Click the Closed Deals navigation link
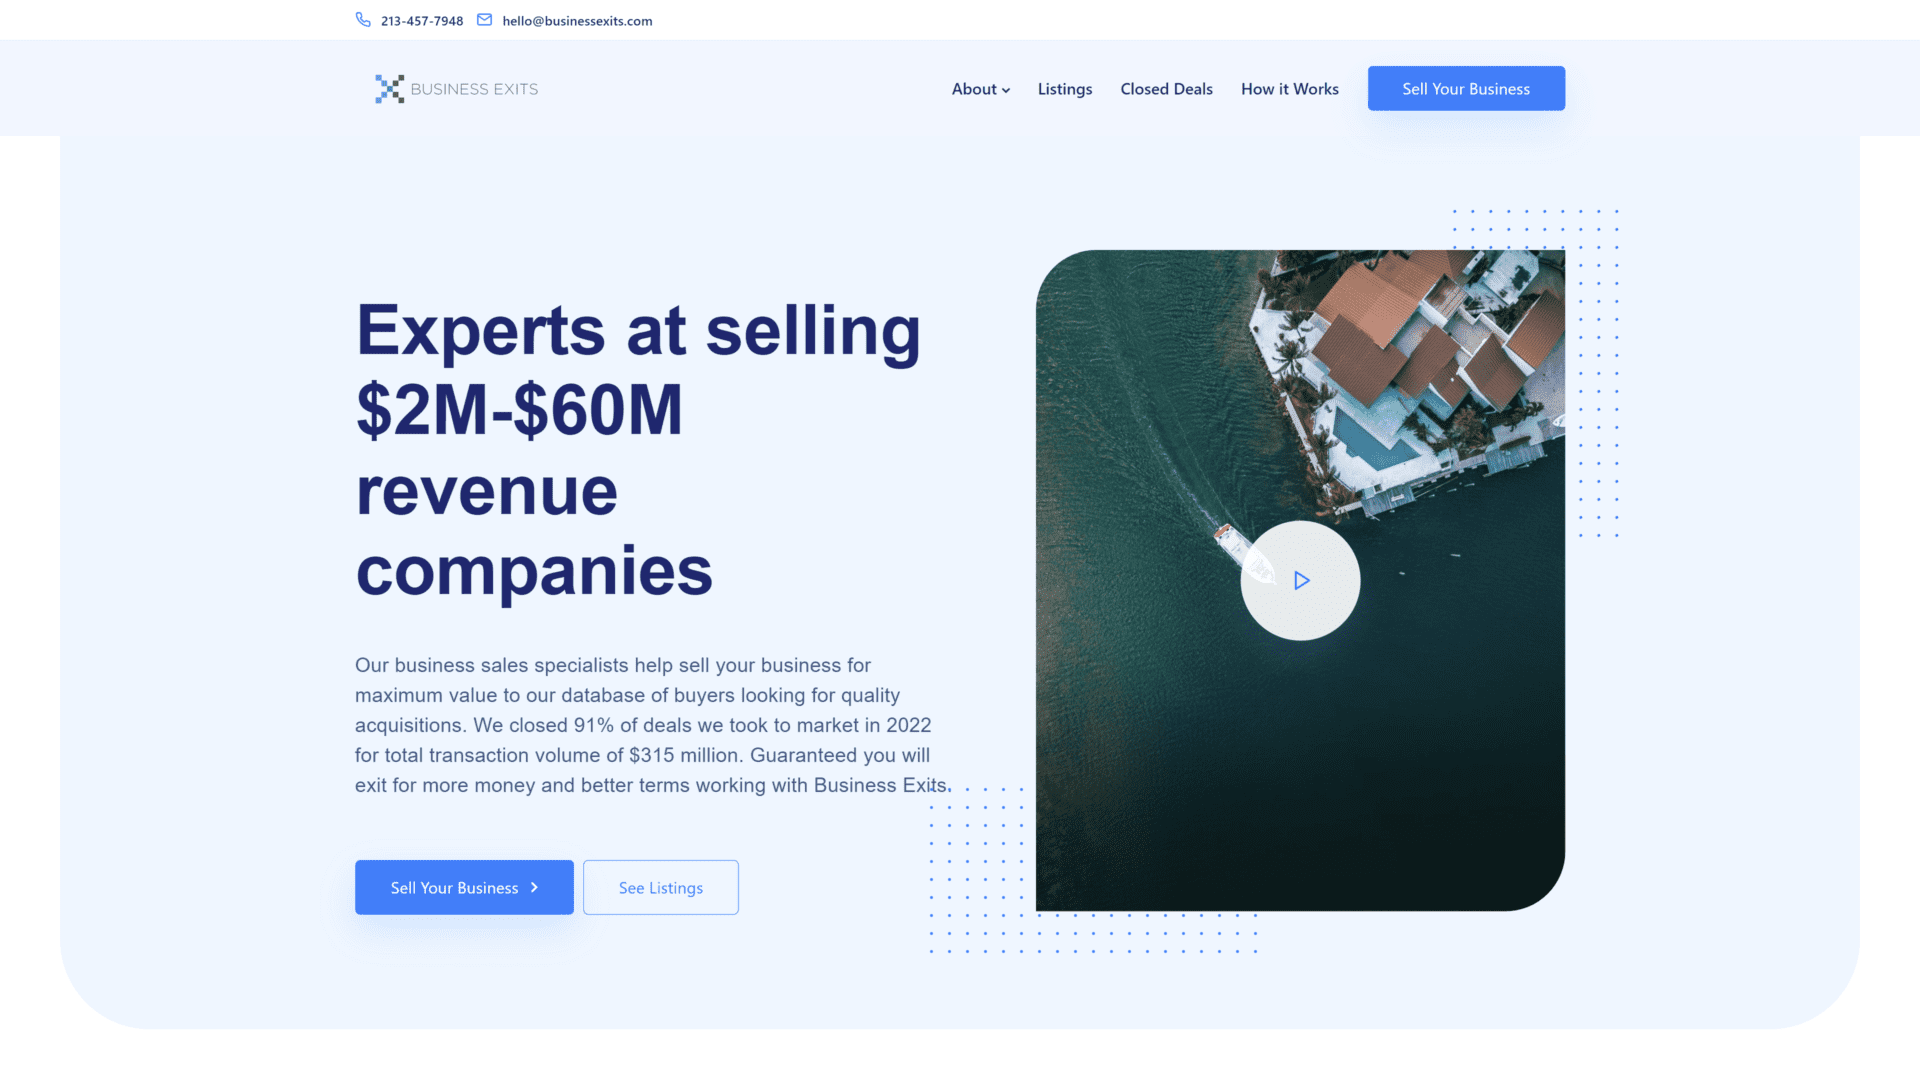 point(1166,87)
